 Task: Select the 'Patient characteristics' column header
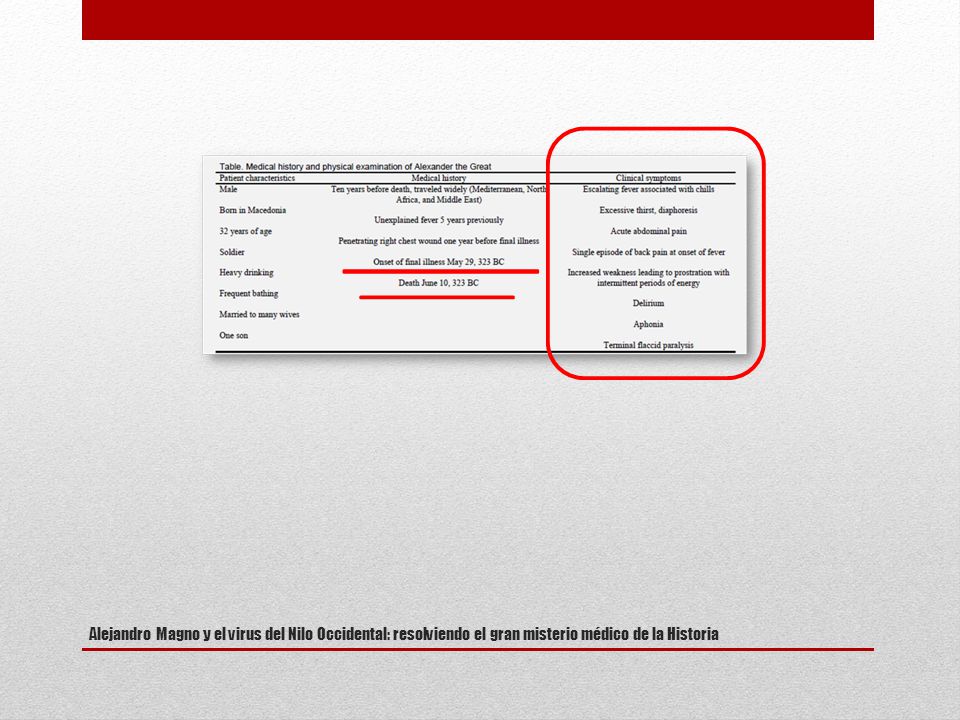pos(257,178)
